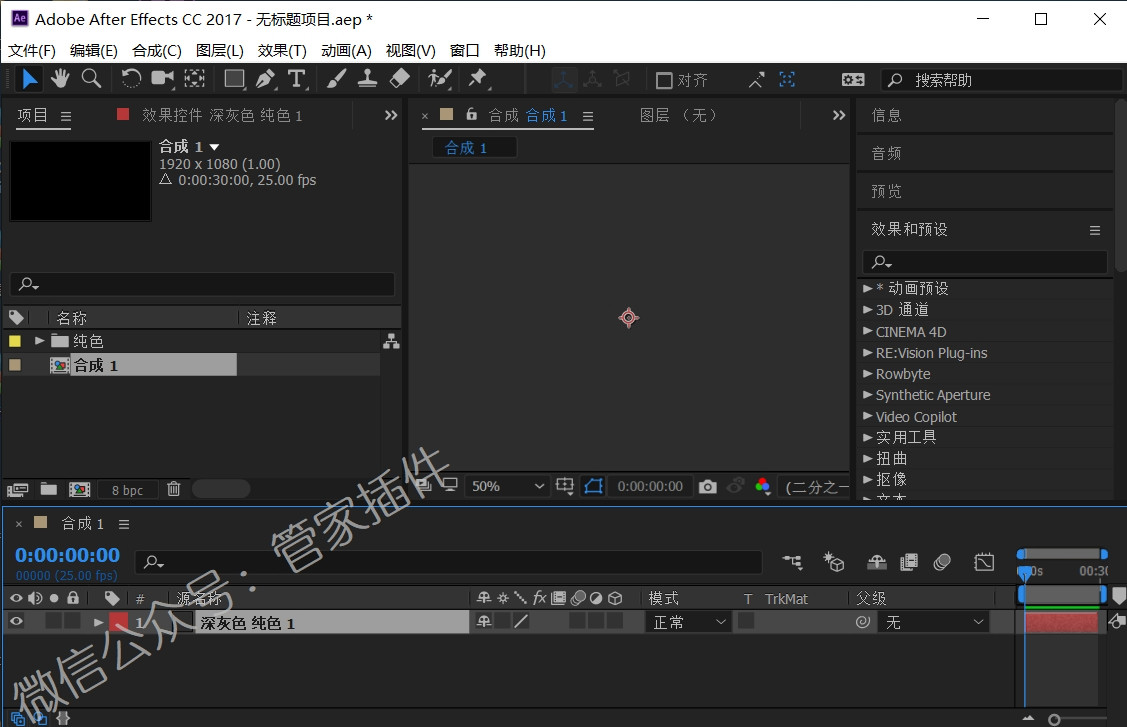
Task: Select the Selection arrow tool
Action: [29, 78]
